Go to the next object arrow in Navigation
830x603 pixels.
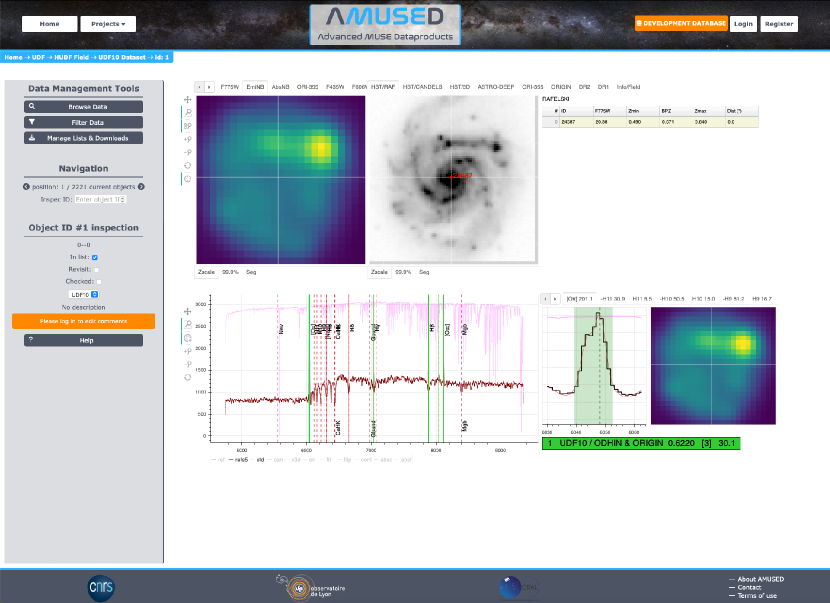[141, 187]
